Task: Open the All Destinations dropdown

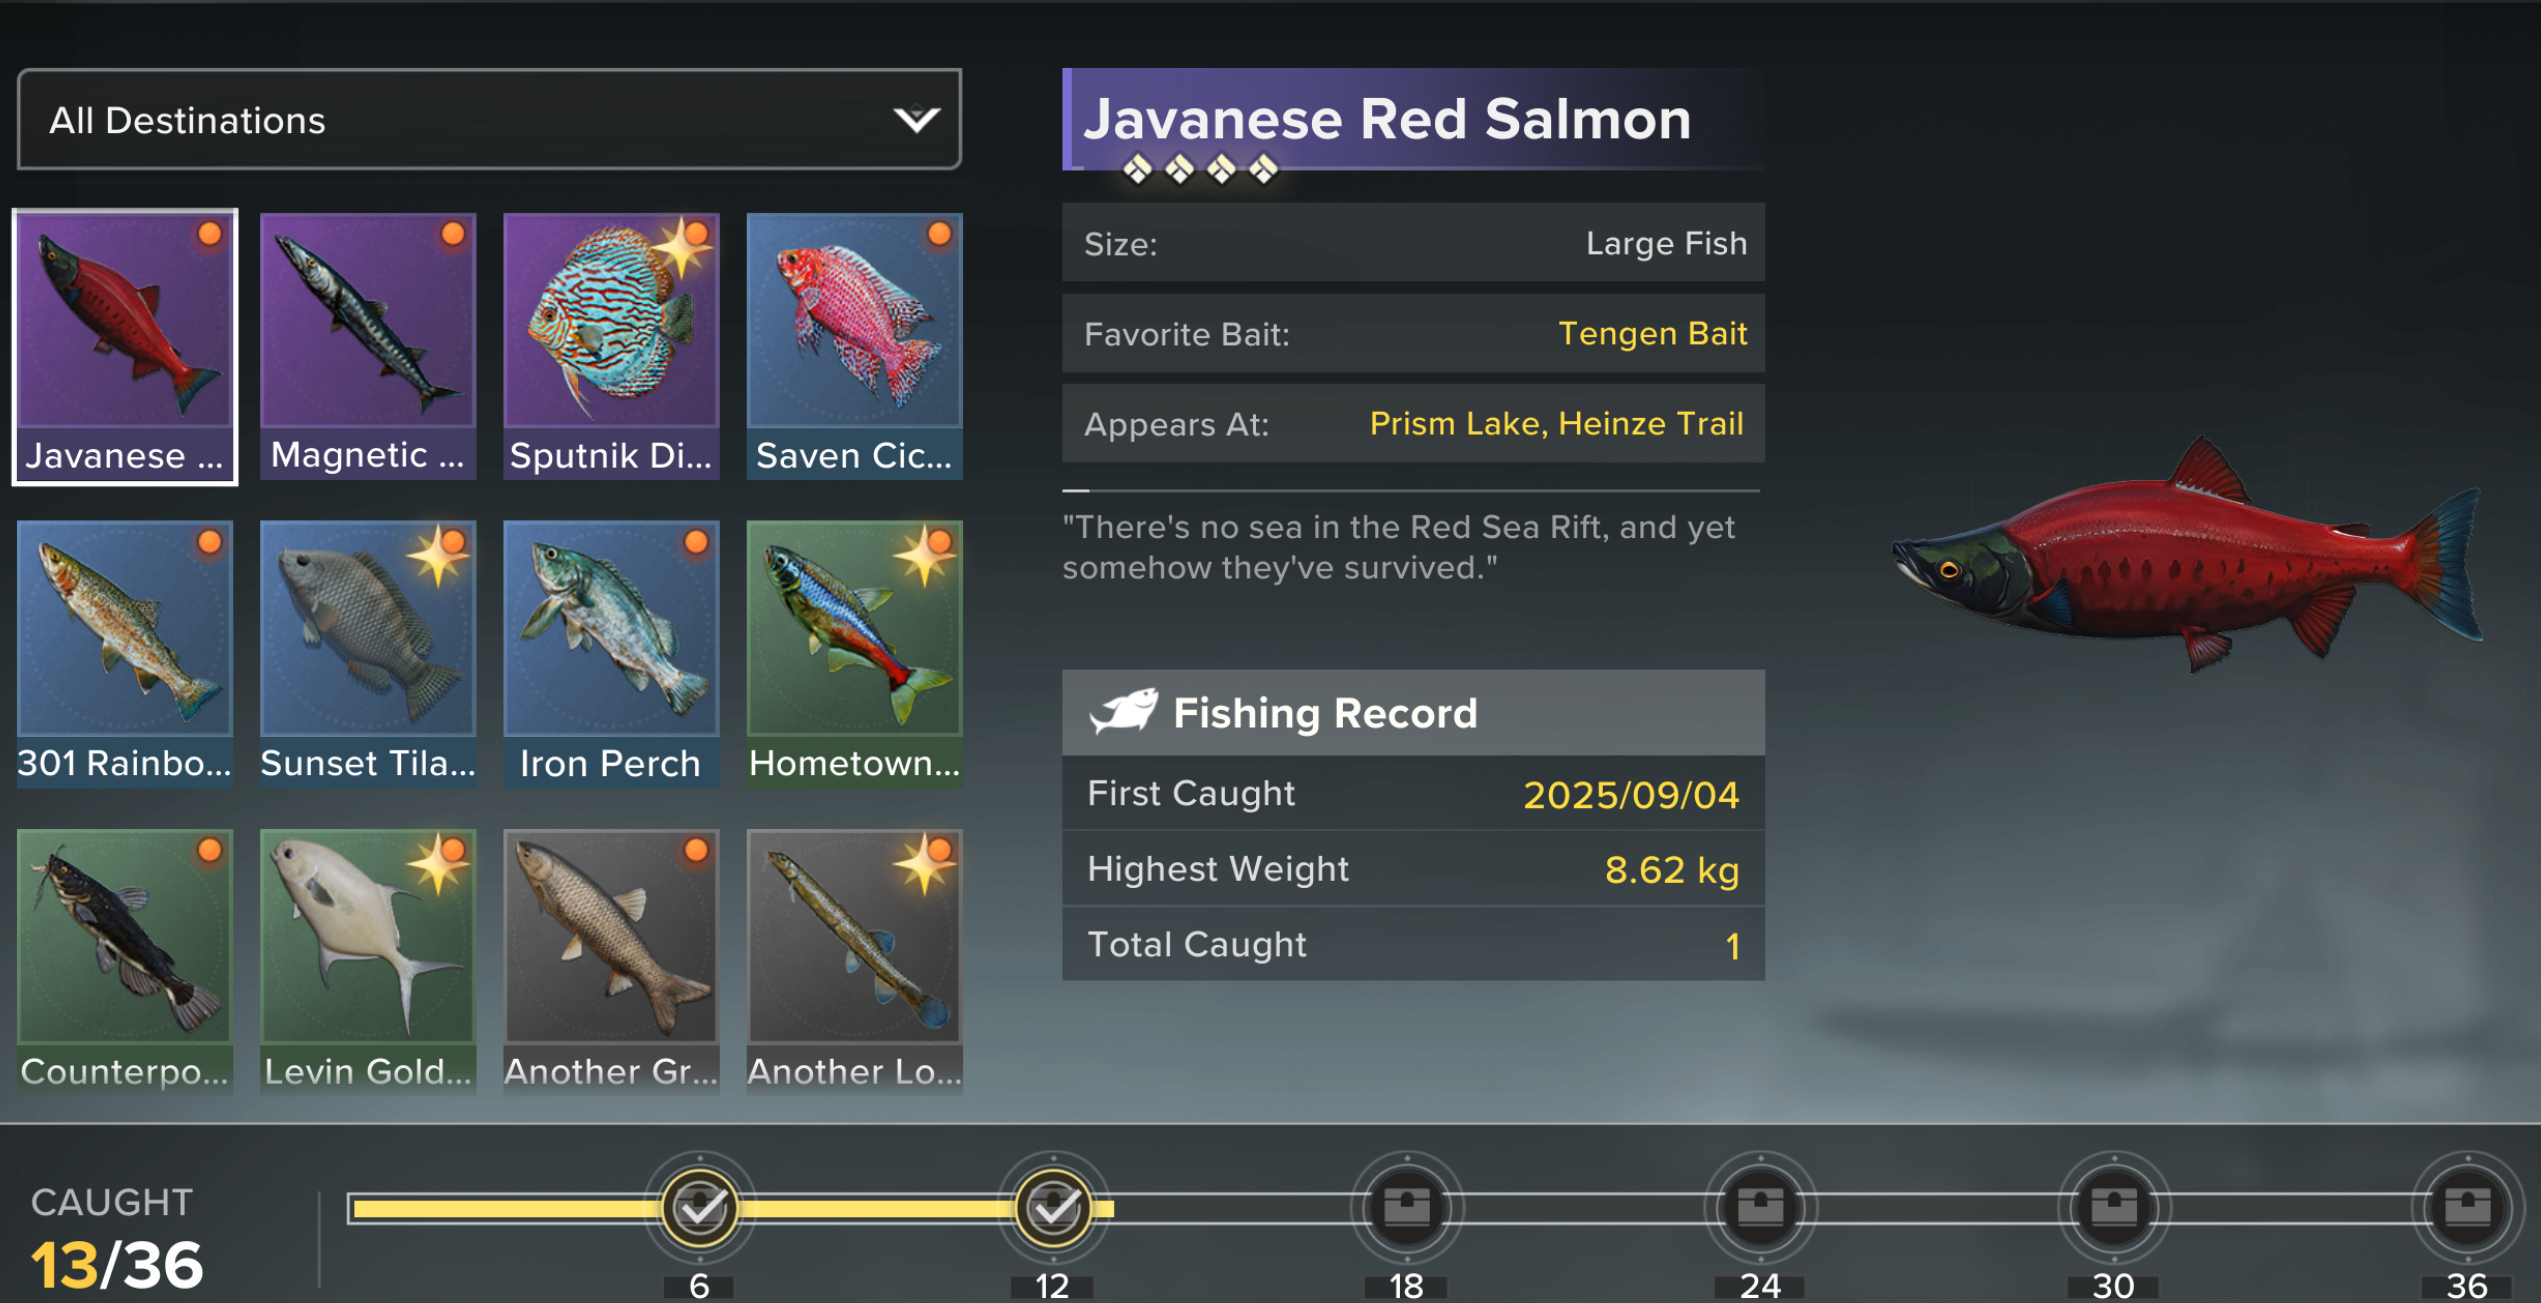Action: [489, 120]
